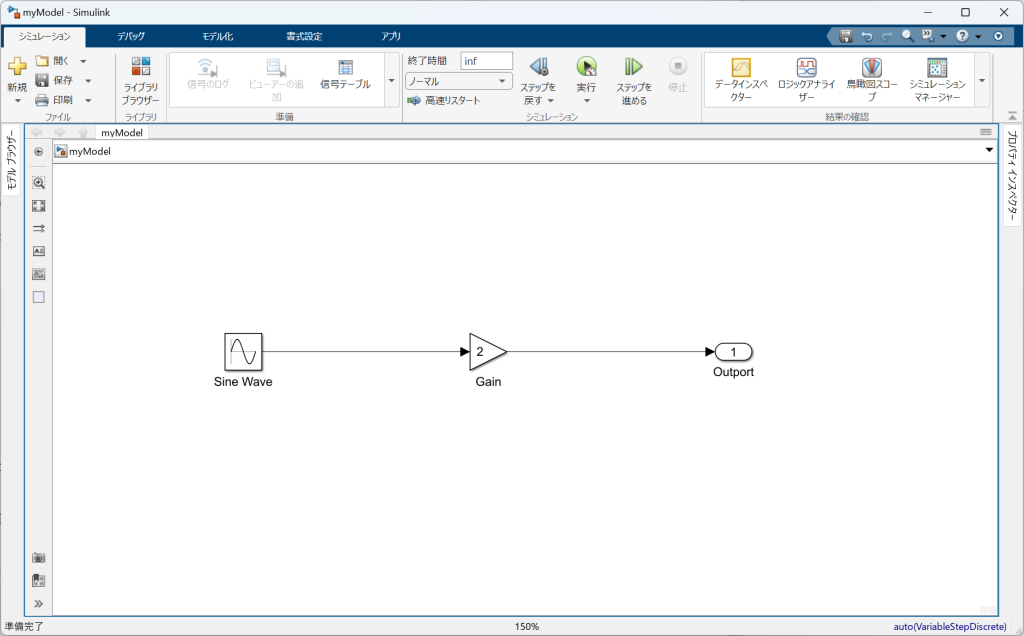The height and width of the screenshot is (636, 1024).
Task: Click the ステップを進める (Step Forward) icon
Action: [633, 68]
